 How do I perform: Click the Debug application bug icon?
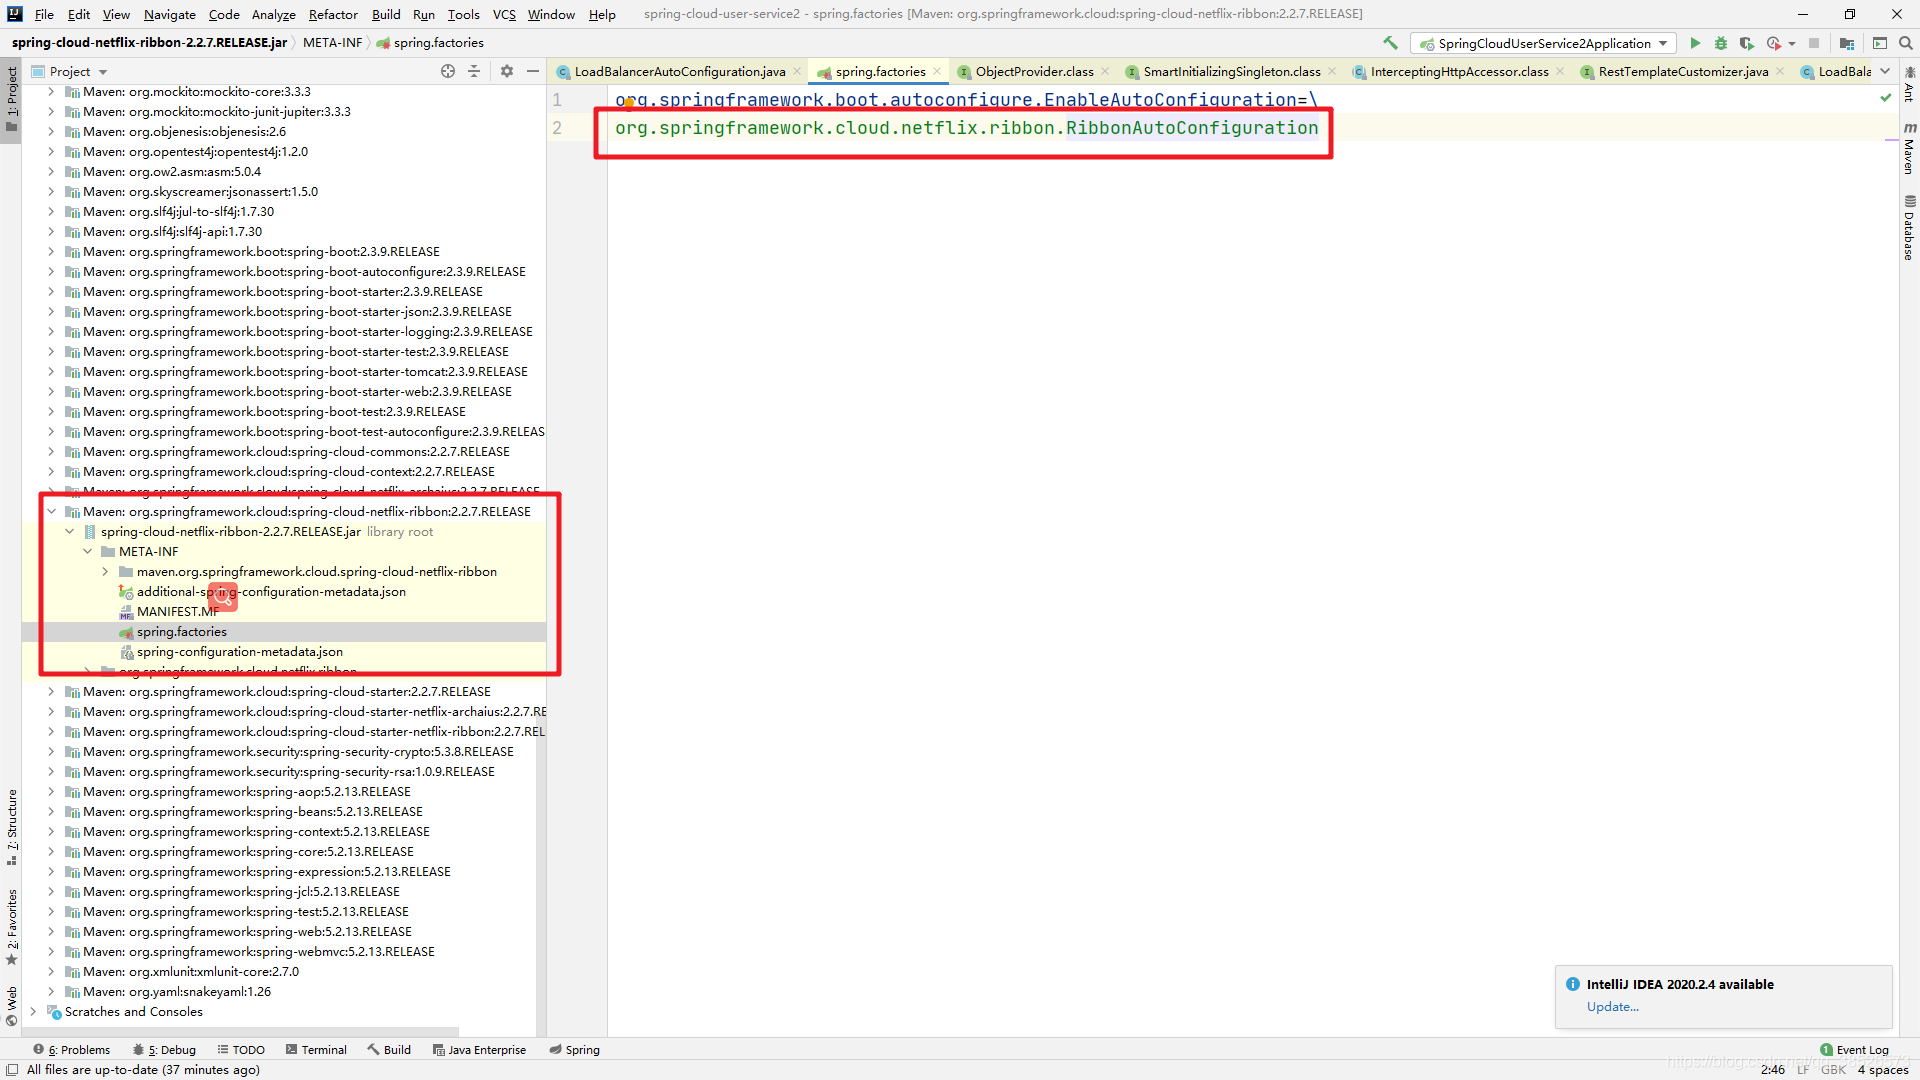pyautogui.click(x=1720, y=44)
